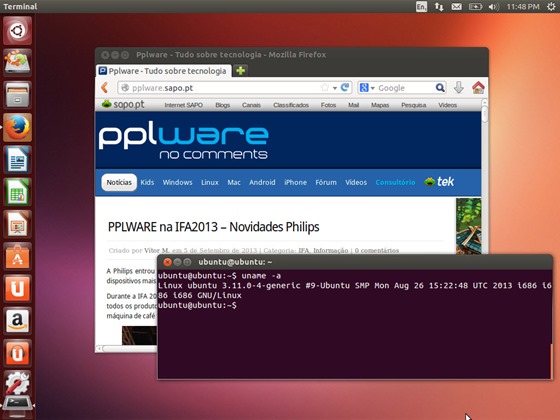Open Classificados in the SAPO bar

click(x=291, y=105)
